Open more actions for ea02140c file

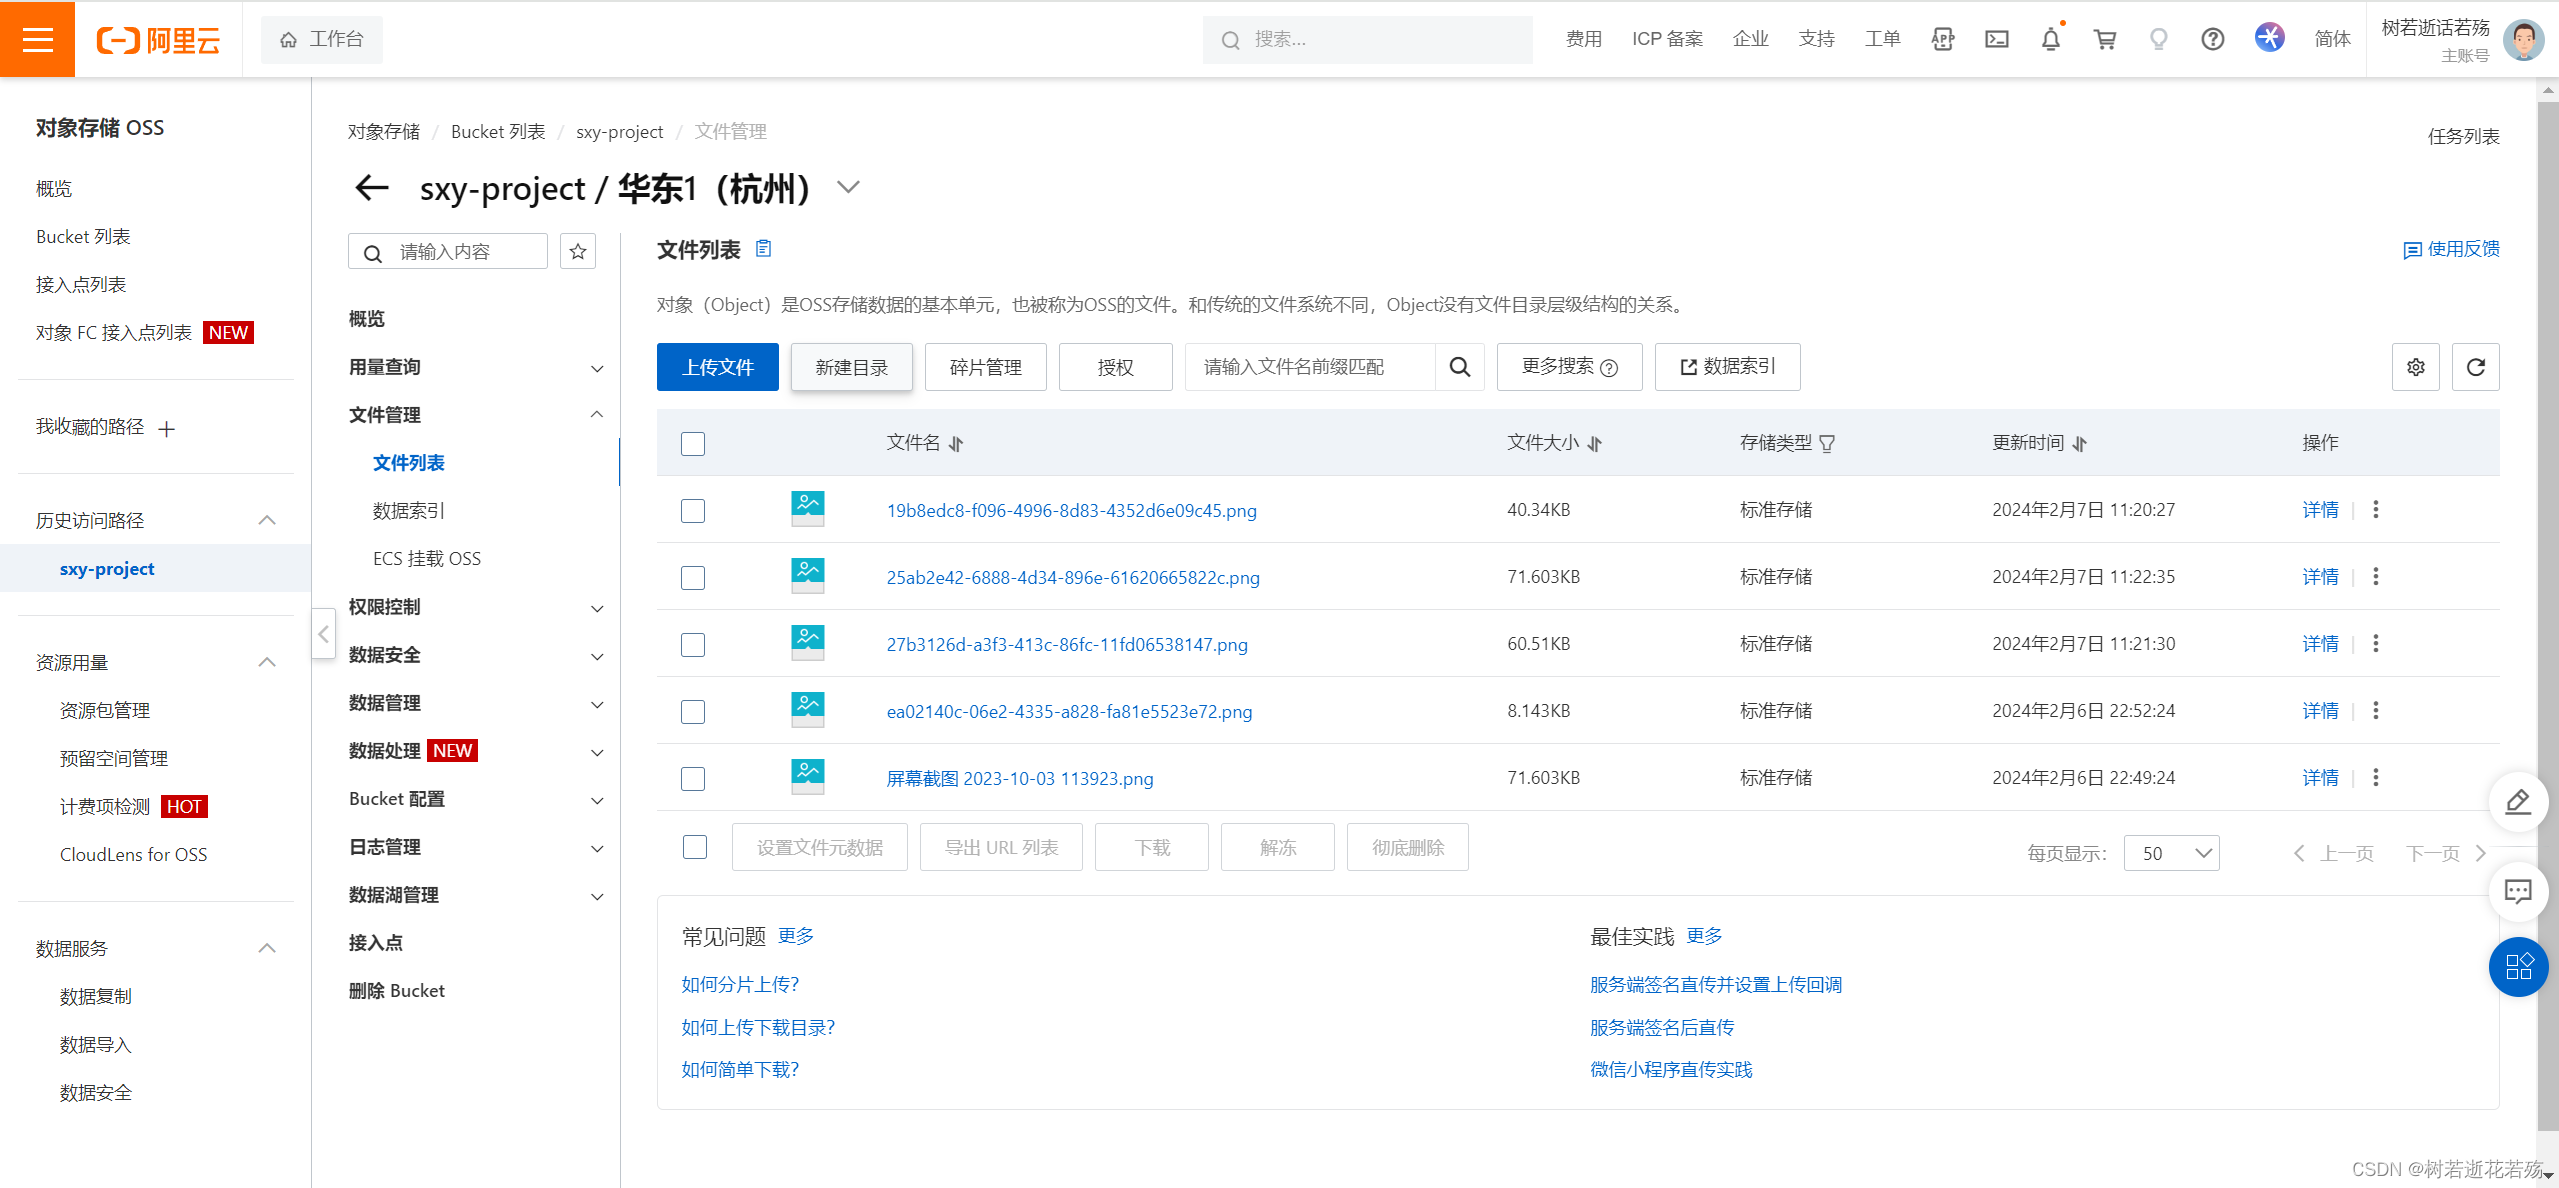[x=2376, y=710]
